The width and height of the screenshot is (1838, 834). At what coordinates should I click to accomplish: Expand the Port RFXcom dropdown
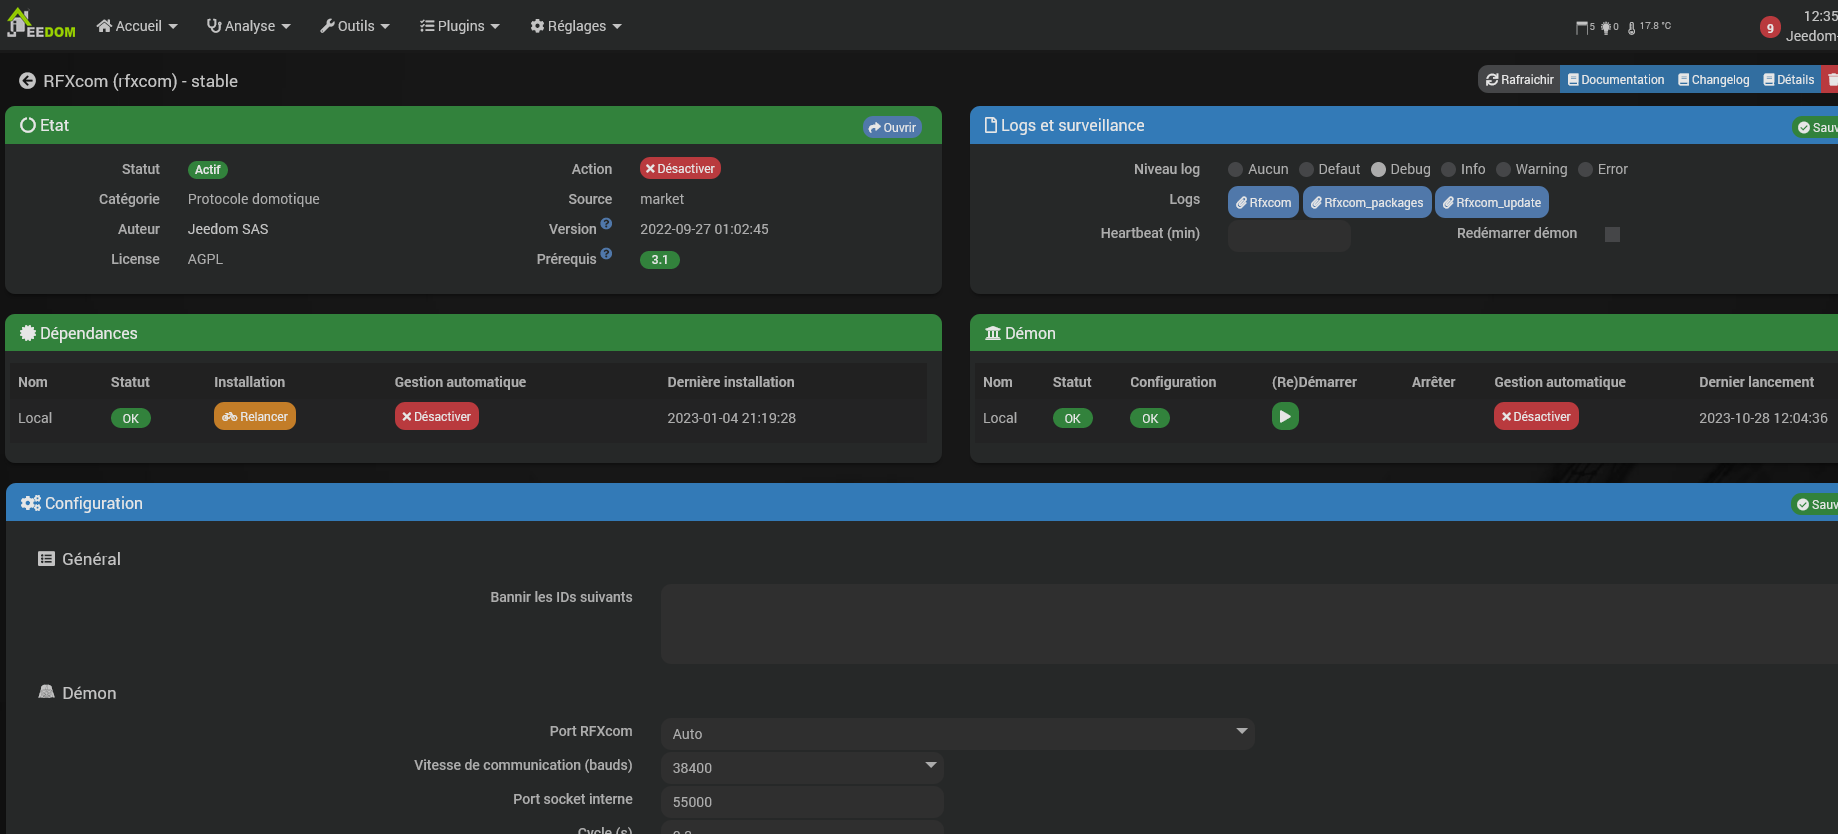point(957,733)
